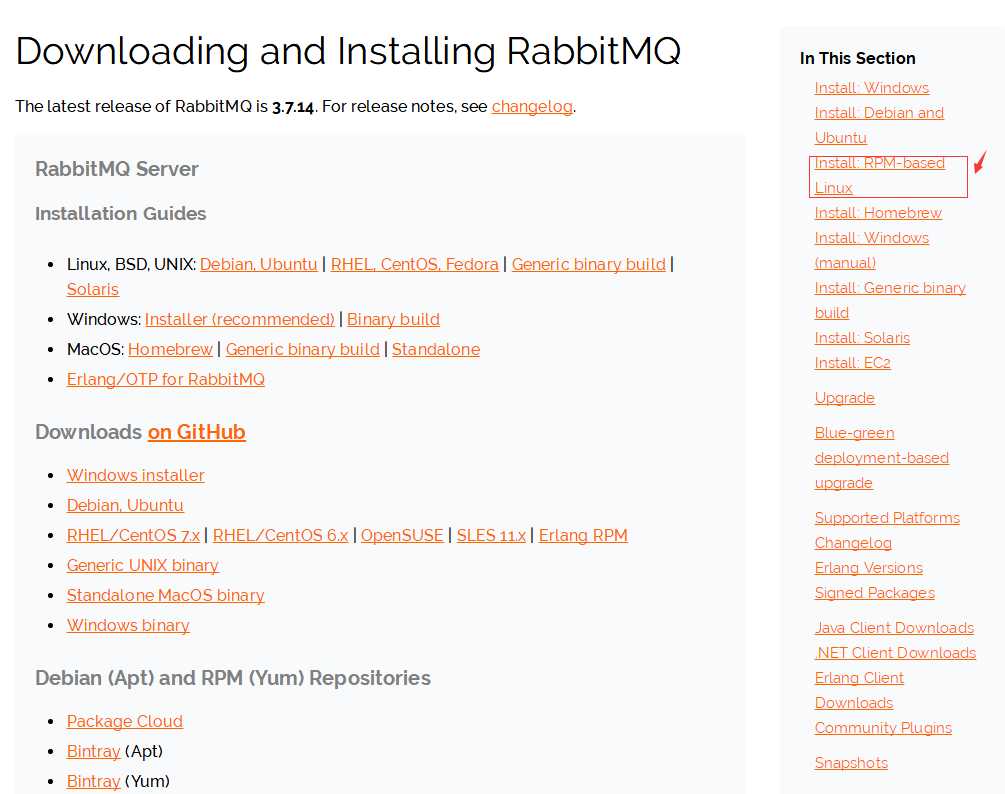1005x794 pixels.
Task: Open Bintray (Yum) repository link
Action: [x=94, y=781]
